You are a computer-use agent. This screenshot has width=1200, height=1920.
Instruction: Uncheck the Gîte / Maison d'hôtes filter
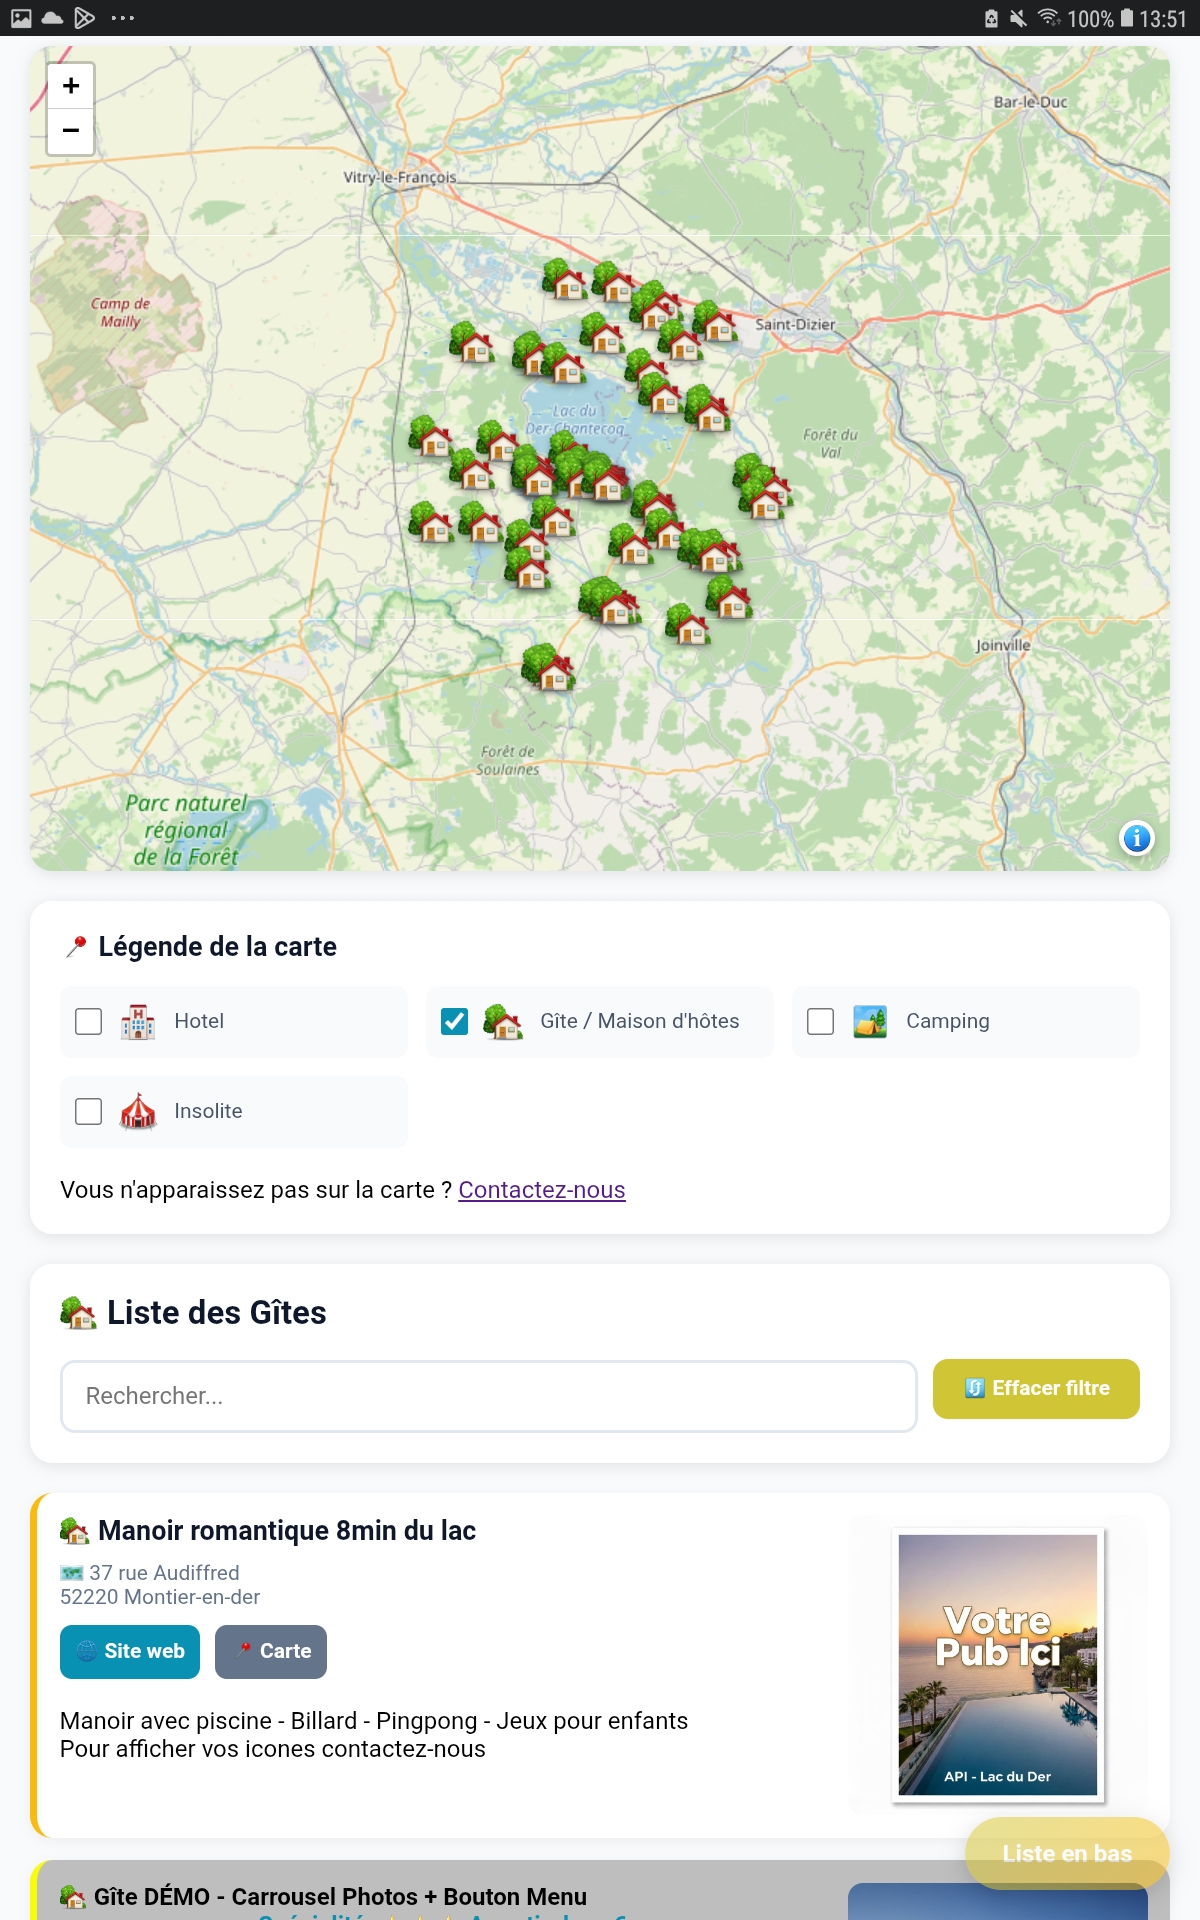455,1021
